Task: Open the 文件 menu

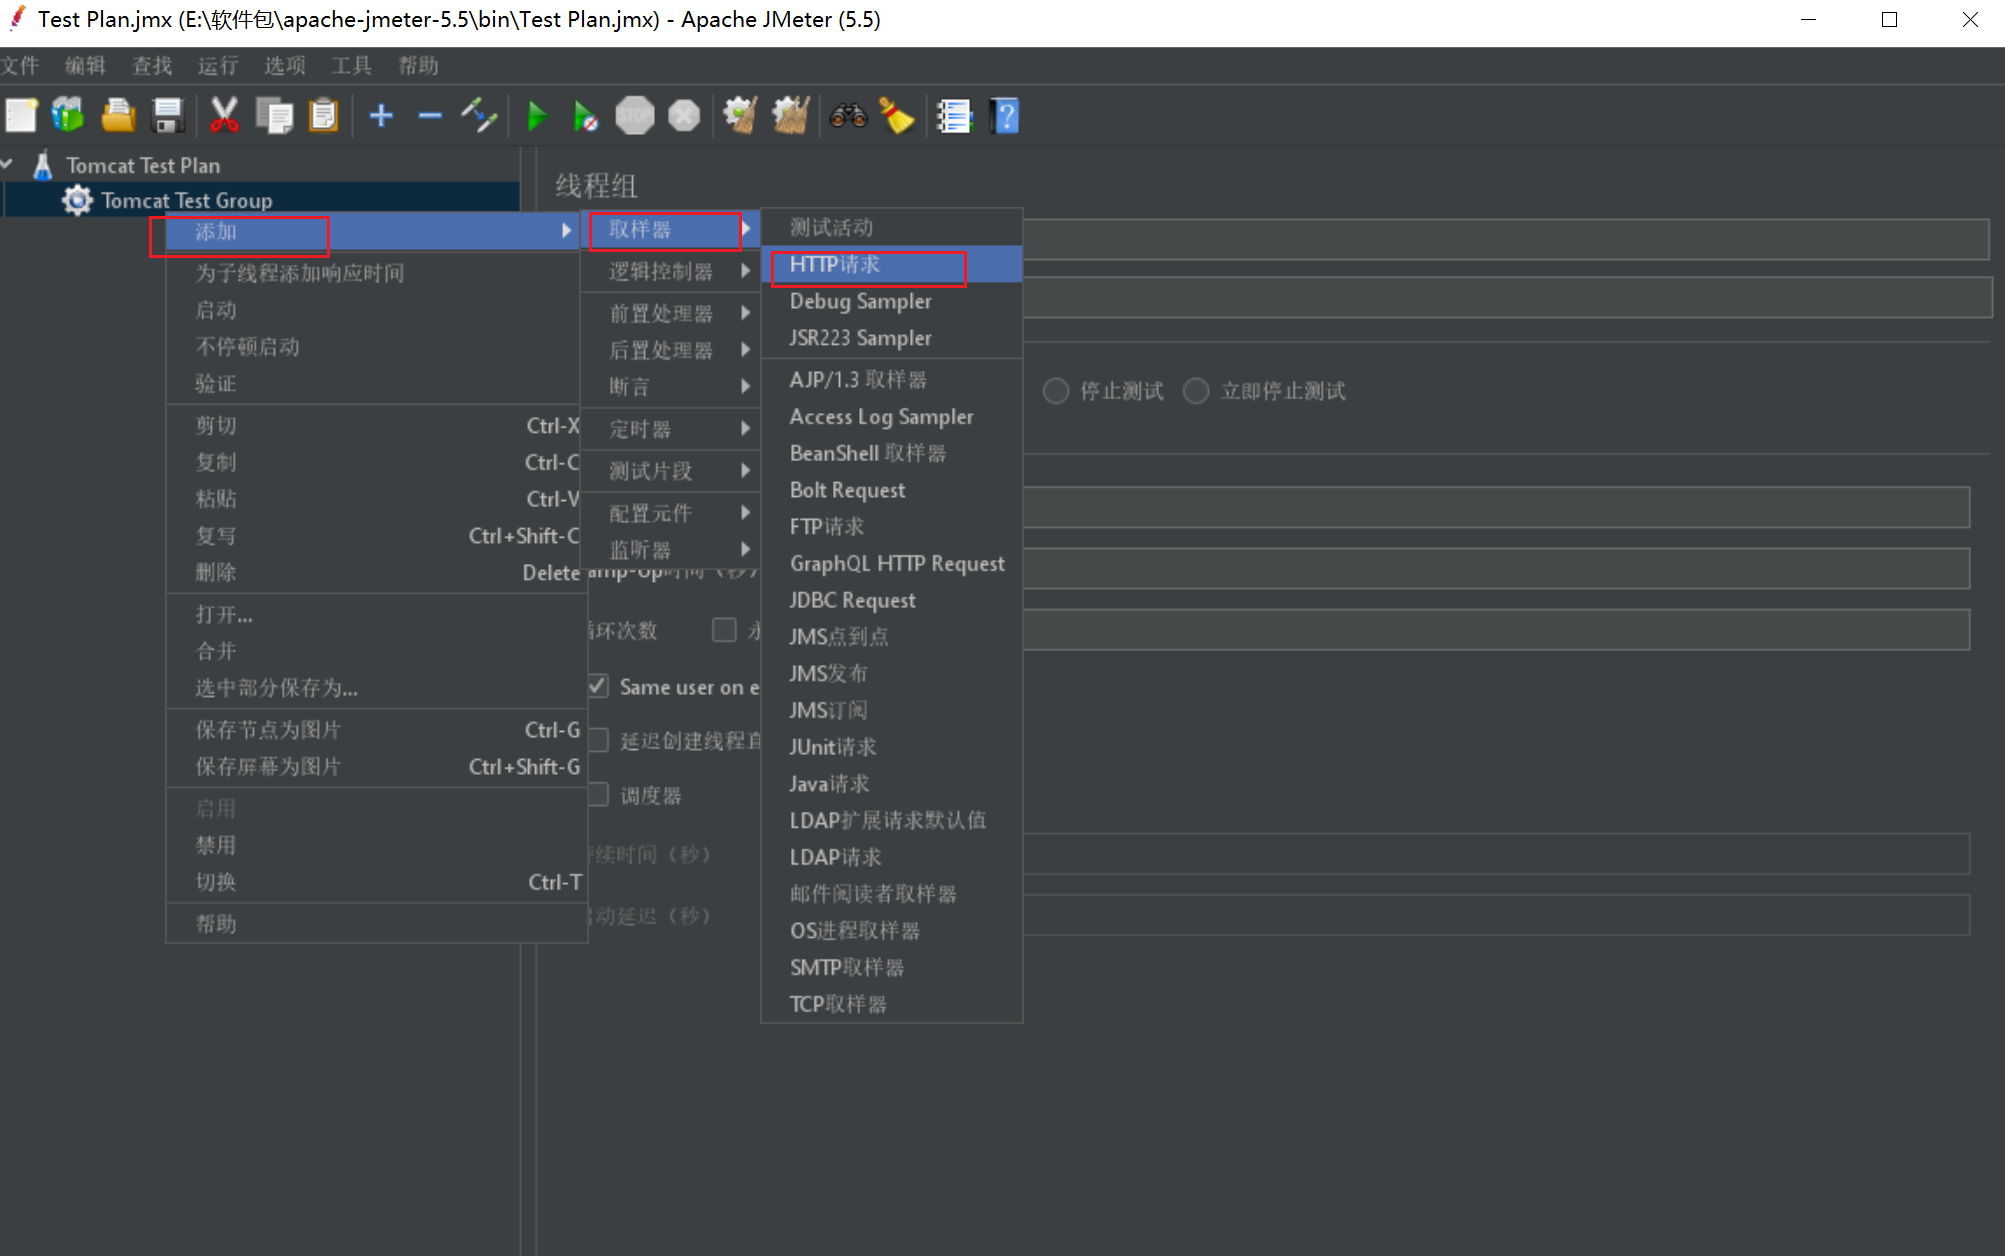Action: [x=19, y=66]
